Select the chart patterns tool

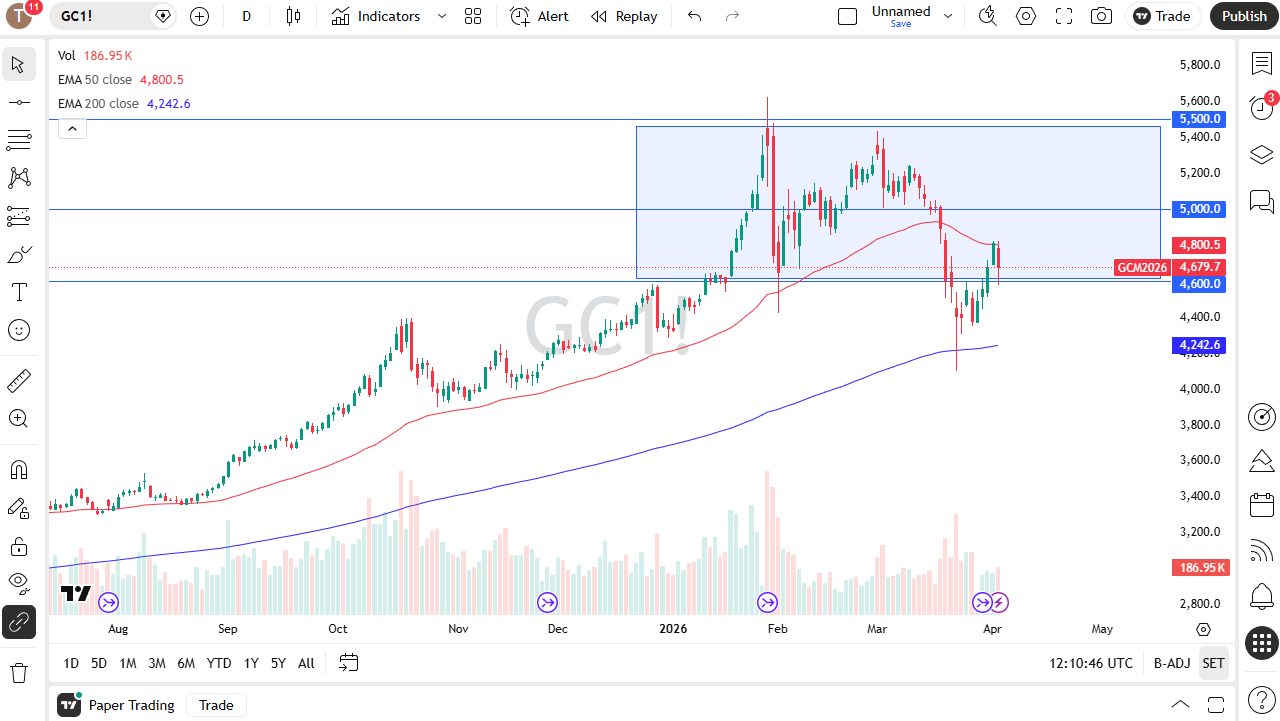(x=18, y=178)
